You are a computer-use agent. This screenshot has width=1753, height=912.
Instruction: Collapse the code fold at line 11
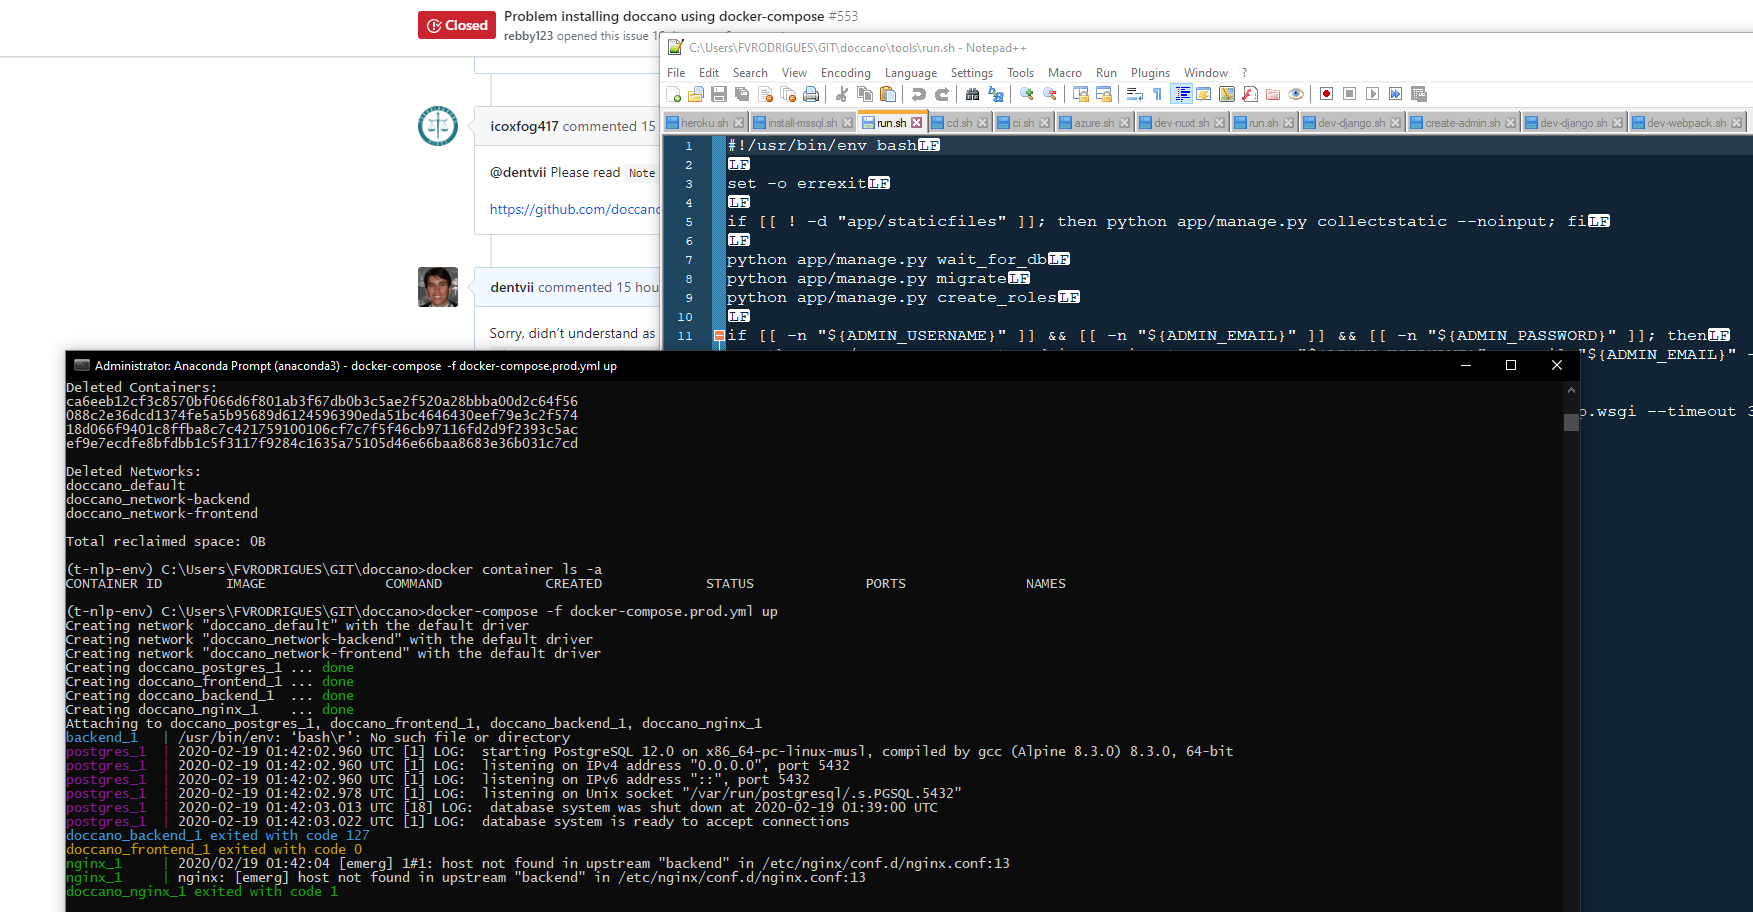click(x=719, y=335)
